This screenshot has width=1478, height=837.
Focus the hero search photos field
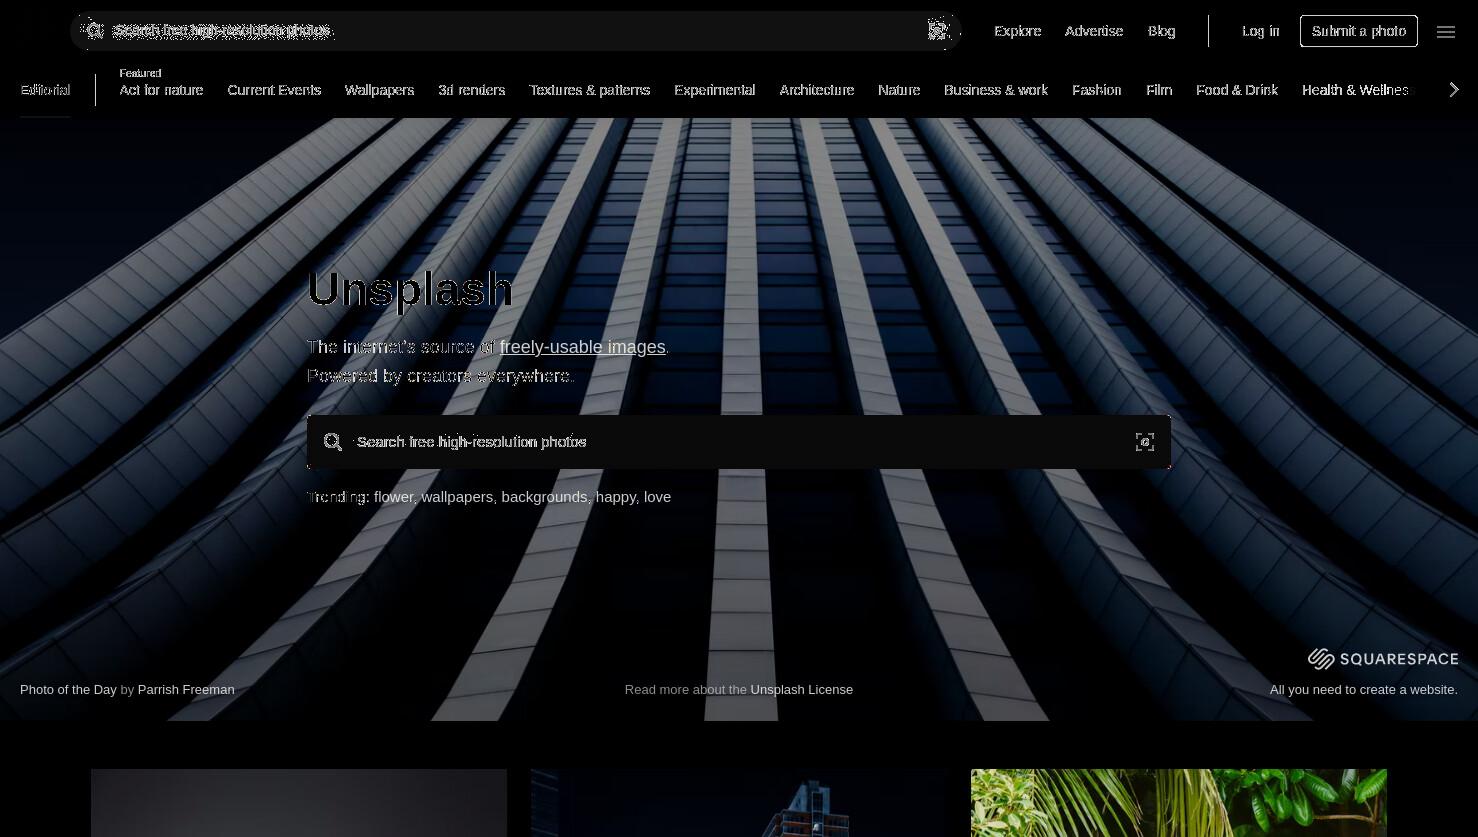(x=739, y=442)
